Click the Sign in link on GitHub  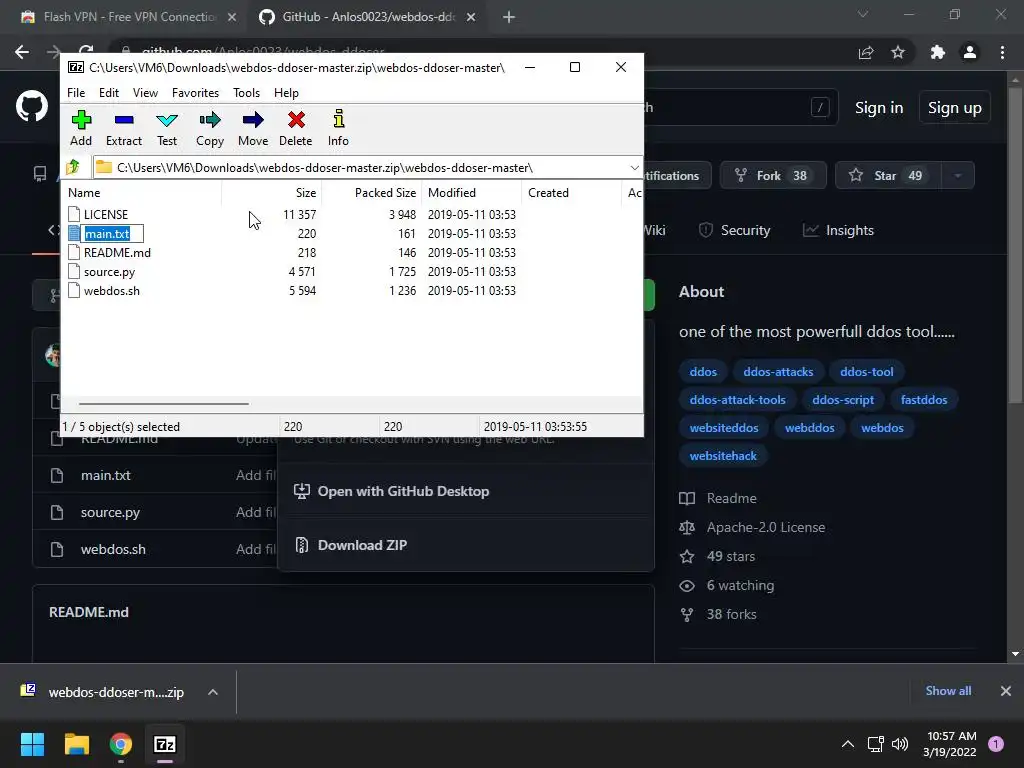point(879,108)
